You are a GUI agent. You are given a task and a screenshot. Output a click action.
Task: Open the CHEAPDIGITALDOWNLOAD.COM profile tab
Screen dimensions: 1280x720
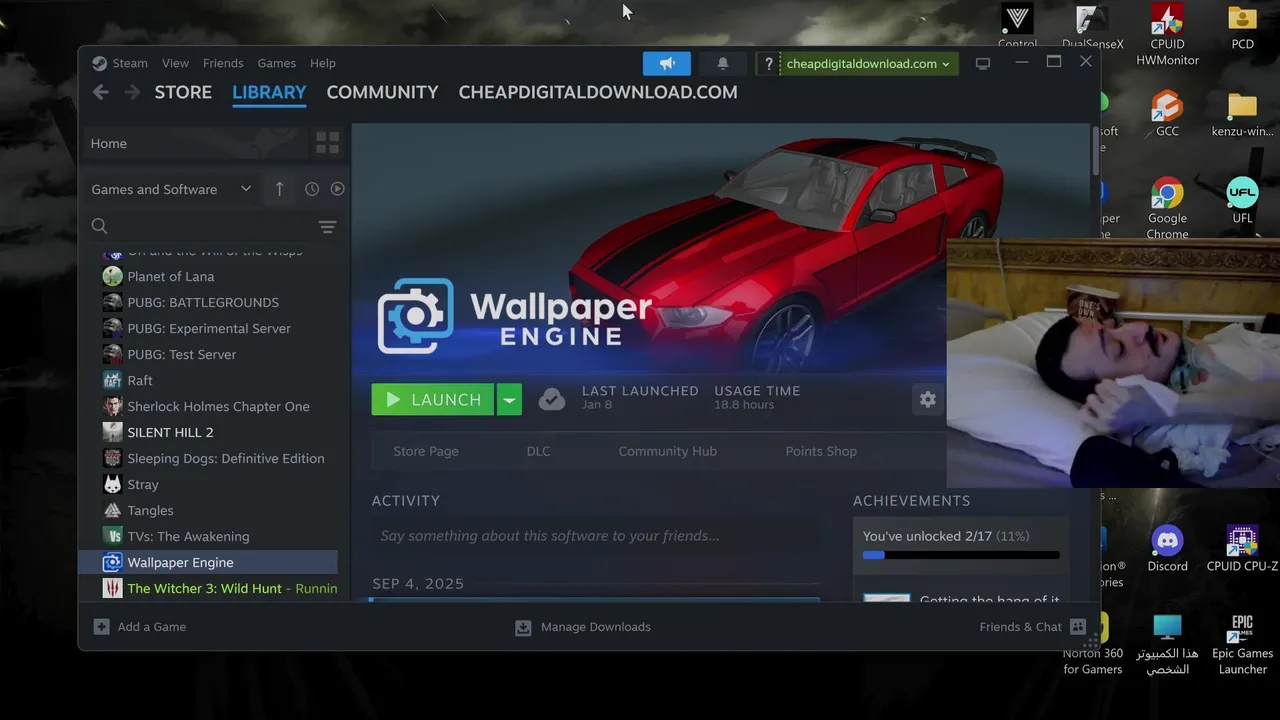pos(598,92)
